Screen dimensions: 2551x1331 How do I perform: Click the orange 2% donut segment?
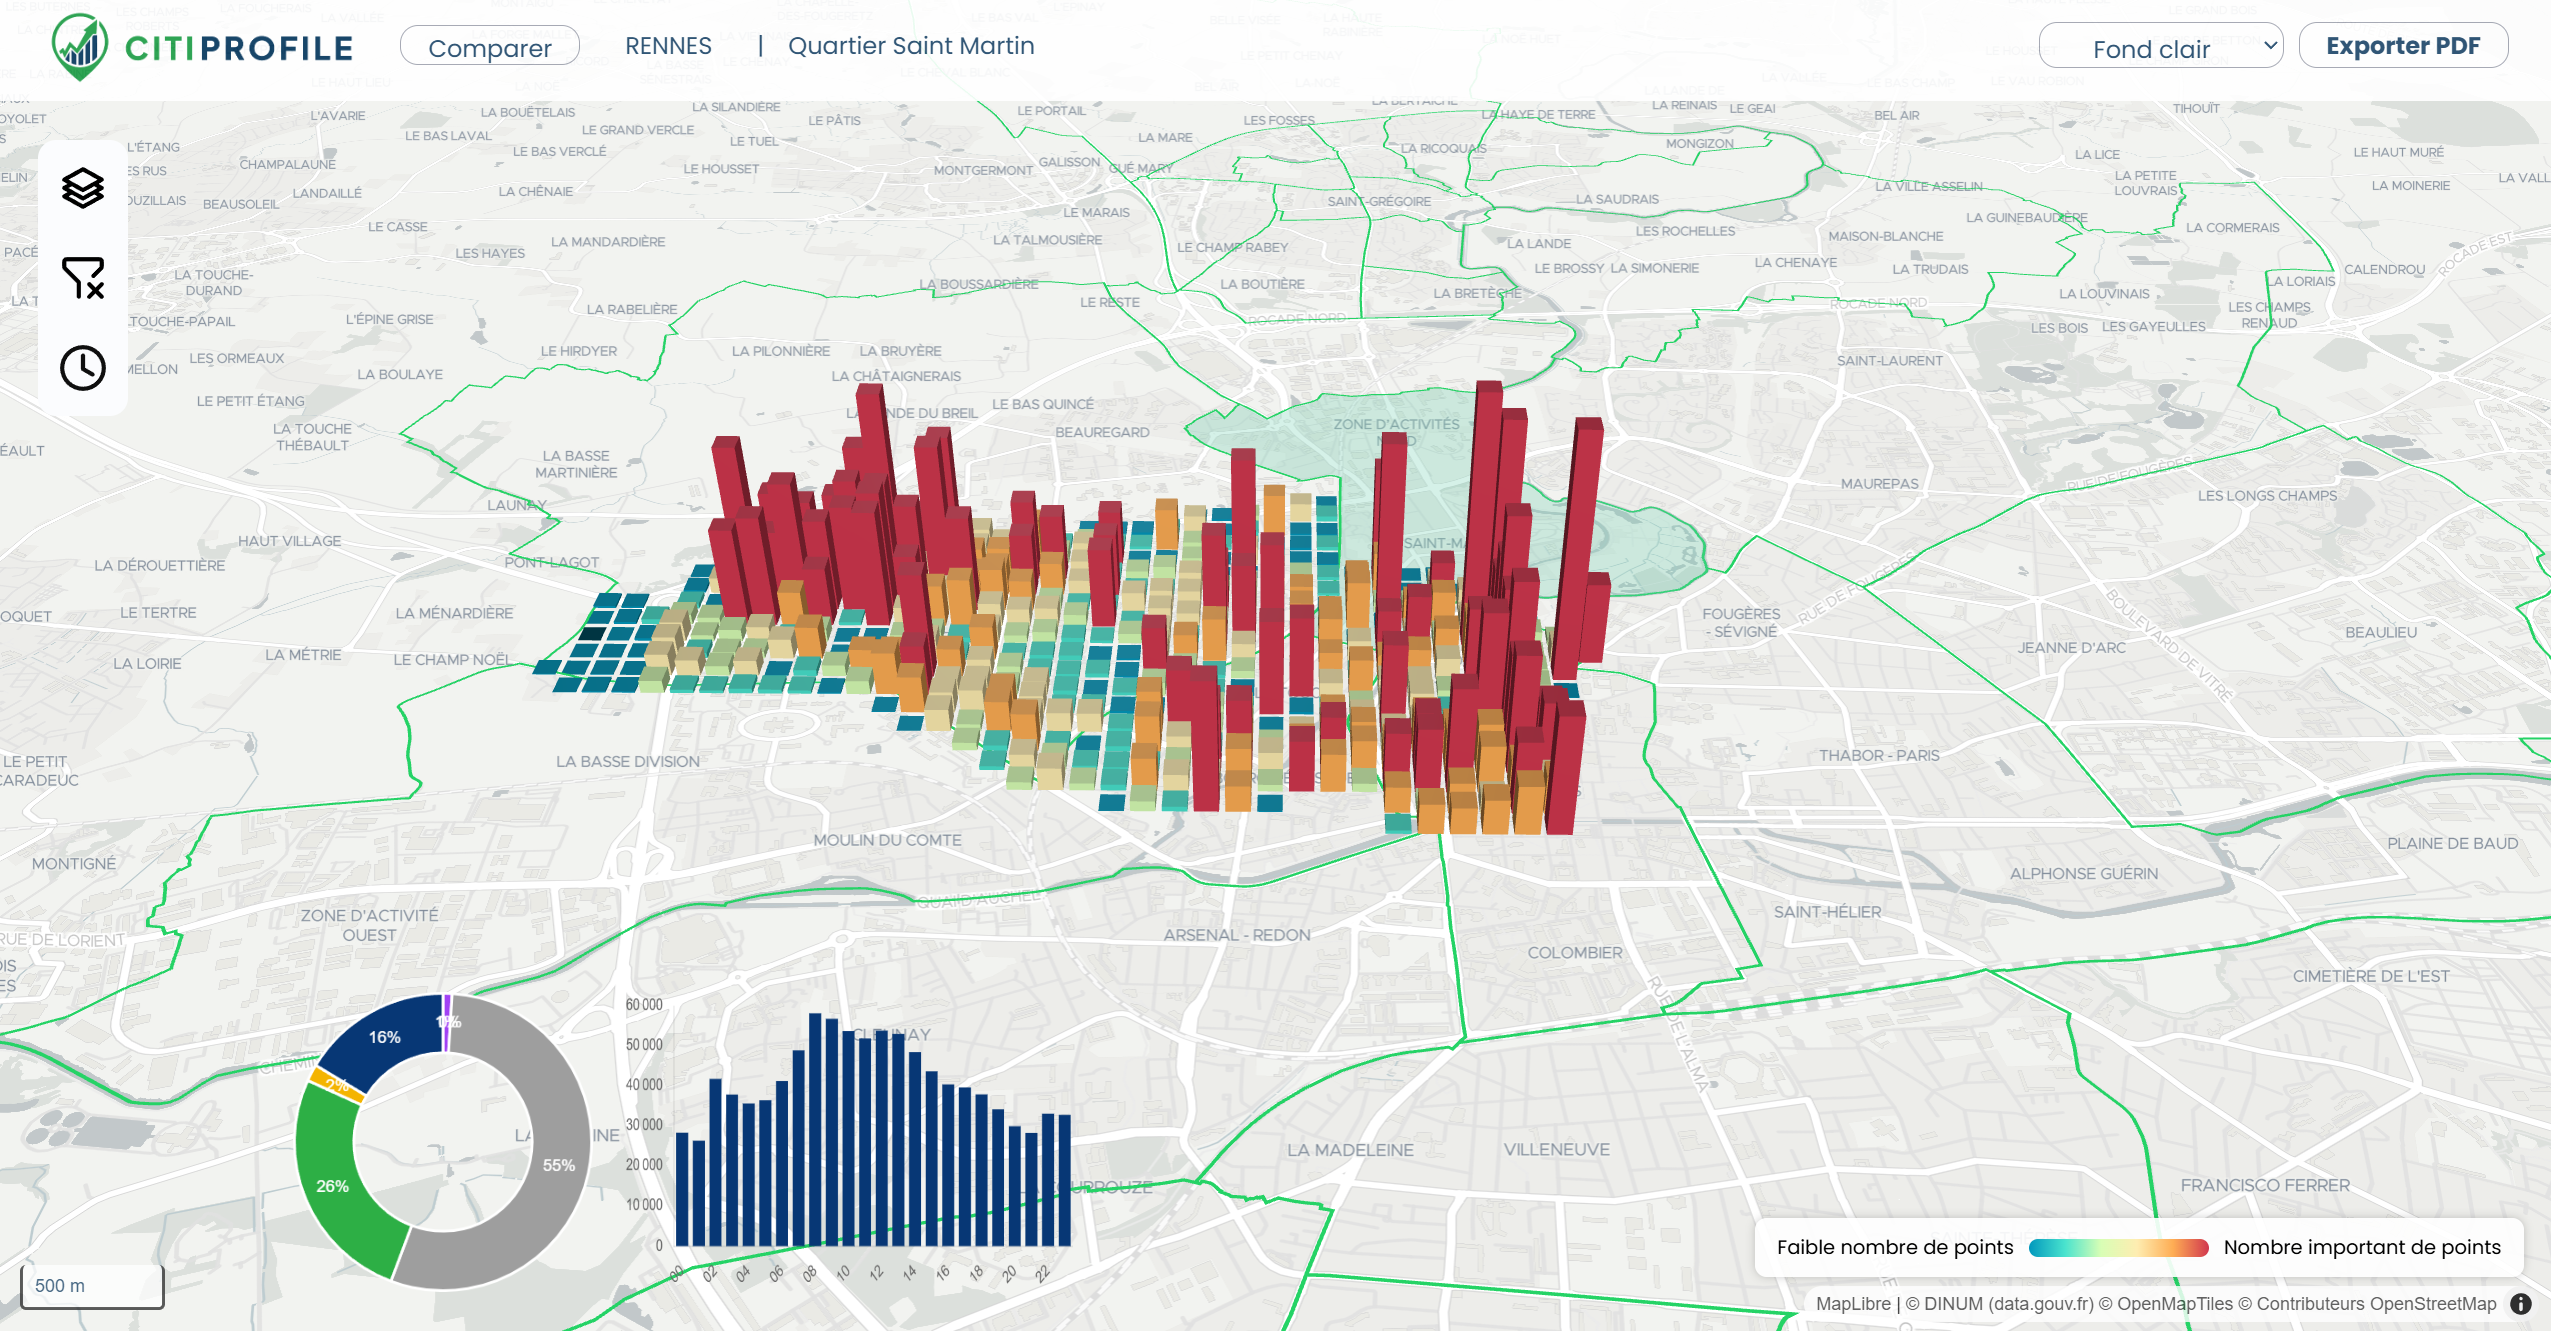point(337,1085)
